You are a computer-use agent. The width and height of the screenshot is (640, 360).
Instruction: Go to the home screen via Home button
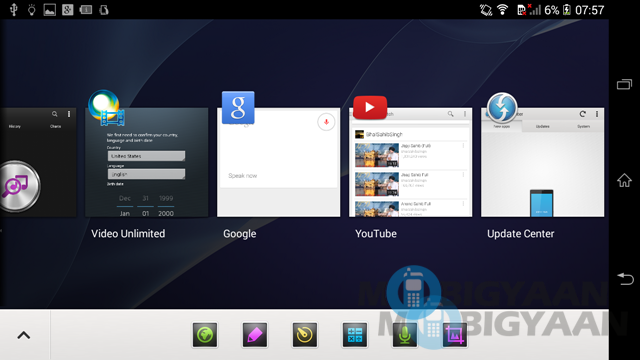tap(624, 180)
